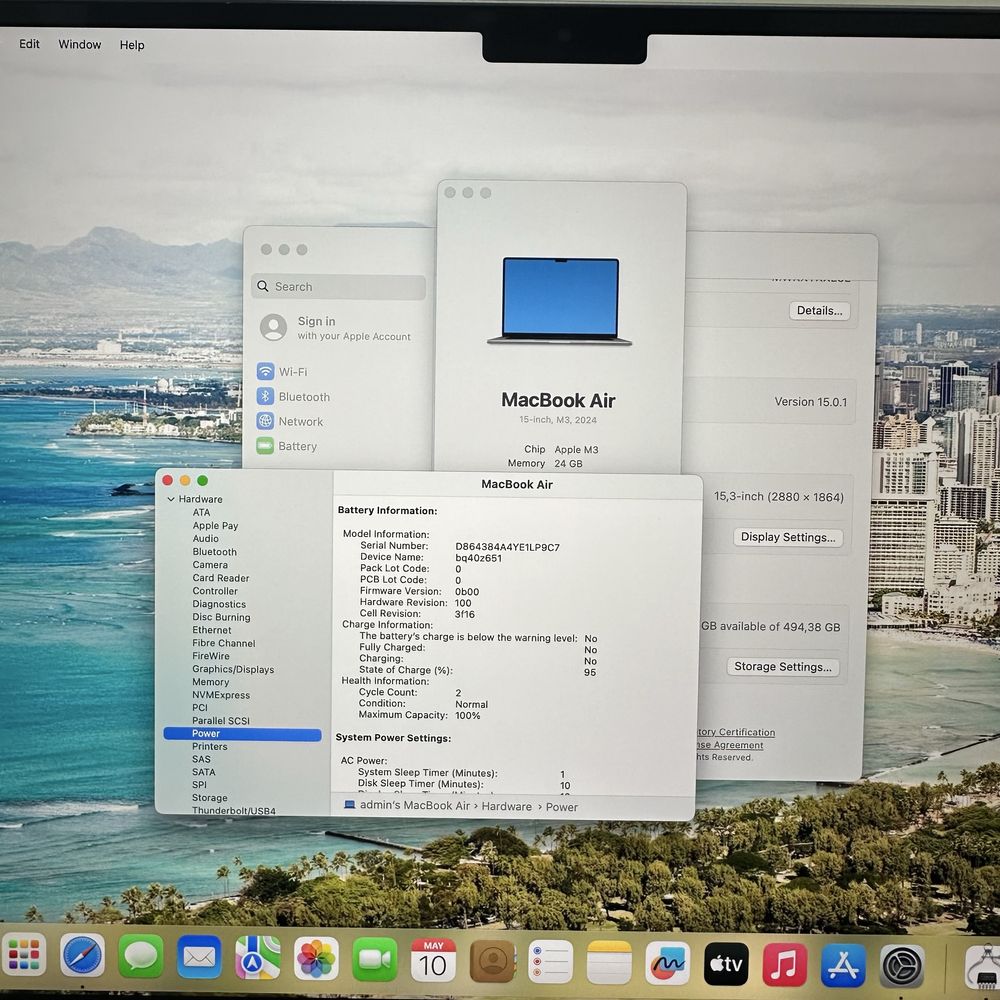This screenshot has width=1000, height=1000.
Task: Sign in with your Apple Account
Action: coord(354,328)
